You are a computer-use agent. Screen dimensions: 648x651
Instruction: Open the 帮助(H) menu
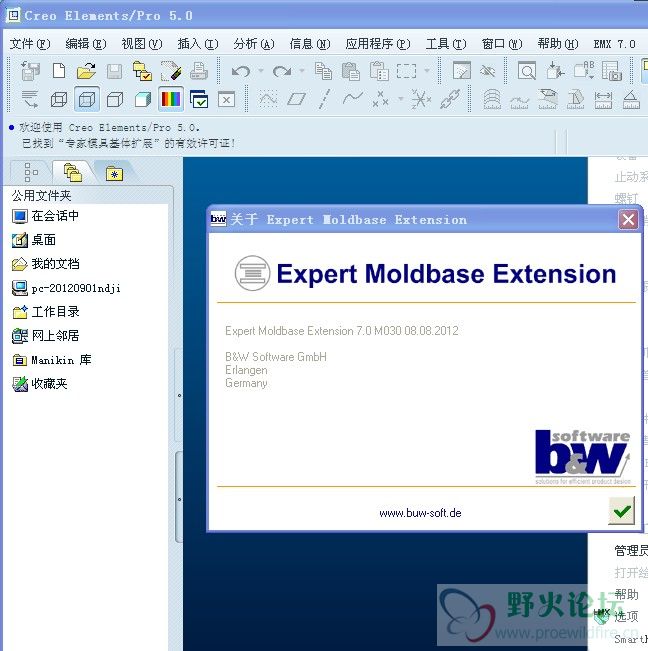(x=558, y=44)
